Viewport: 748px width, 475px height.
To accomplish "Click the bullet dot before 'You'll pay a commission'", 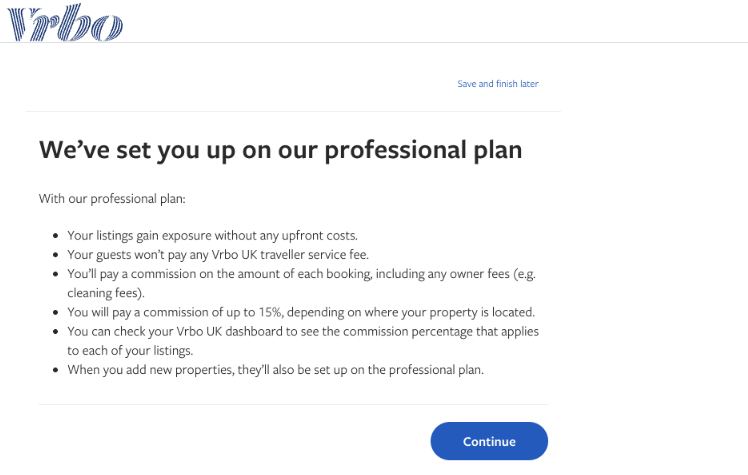I will 56,274.
